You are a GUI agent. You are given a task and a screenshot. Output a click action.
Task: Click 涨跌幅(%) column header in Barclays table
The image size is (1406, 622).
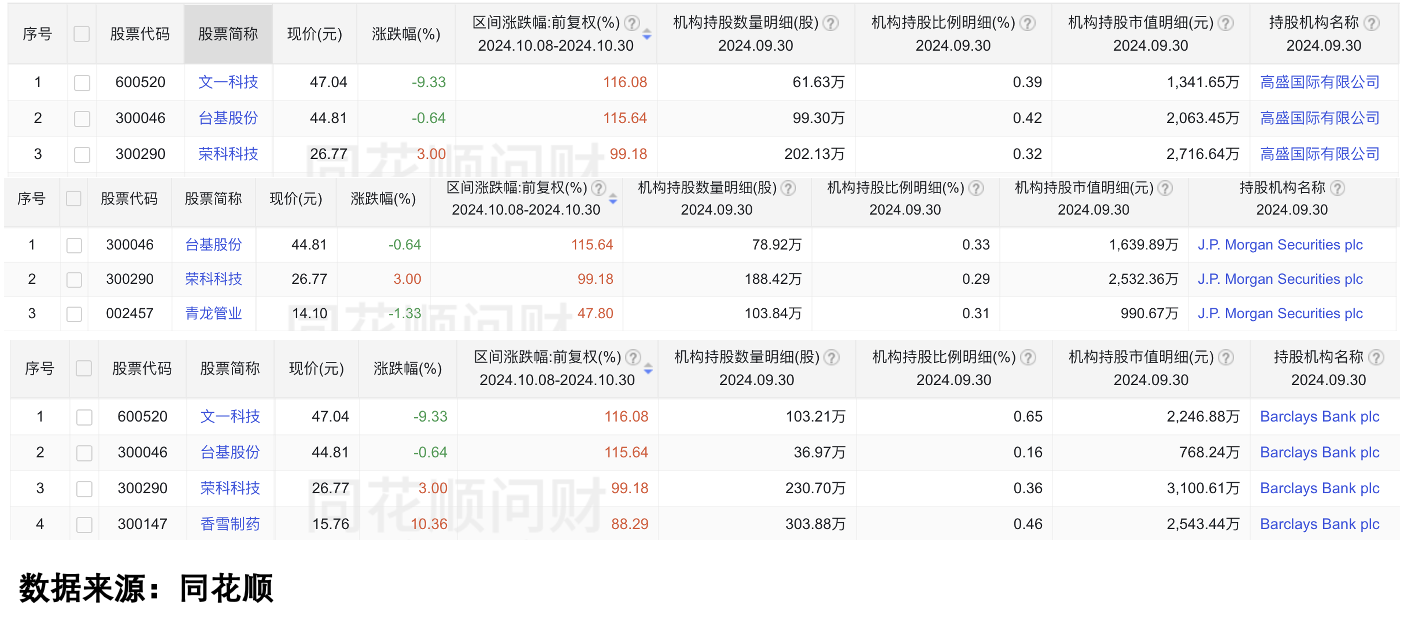coord(407,368)
